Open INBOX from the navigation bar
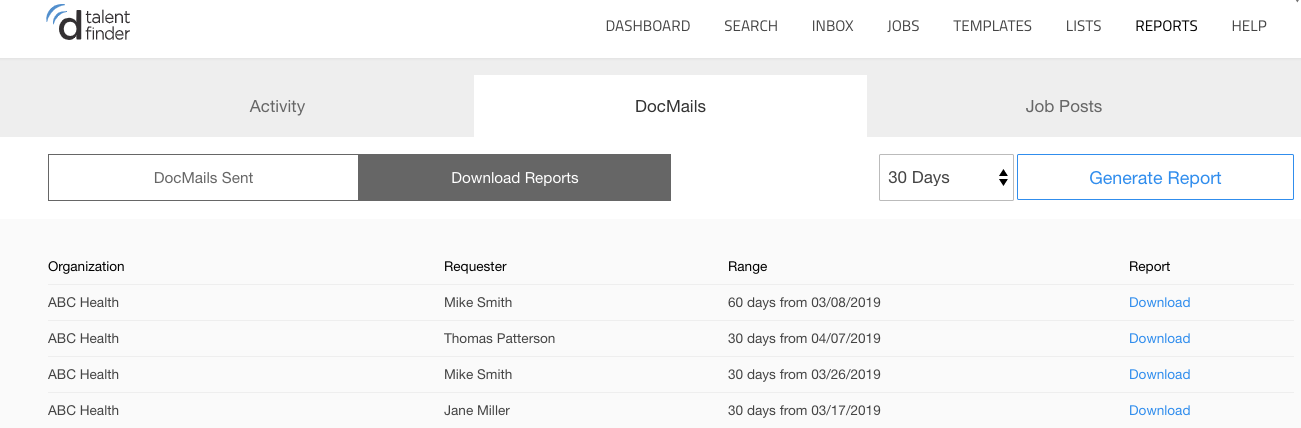Image resolution: width=1301 pixels, height=428 pixels. click(x=833, y=26)
